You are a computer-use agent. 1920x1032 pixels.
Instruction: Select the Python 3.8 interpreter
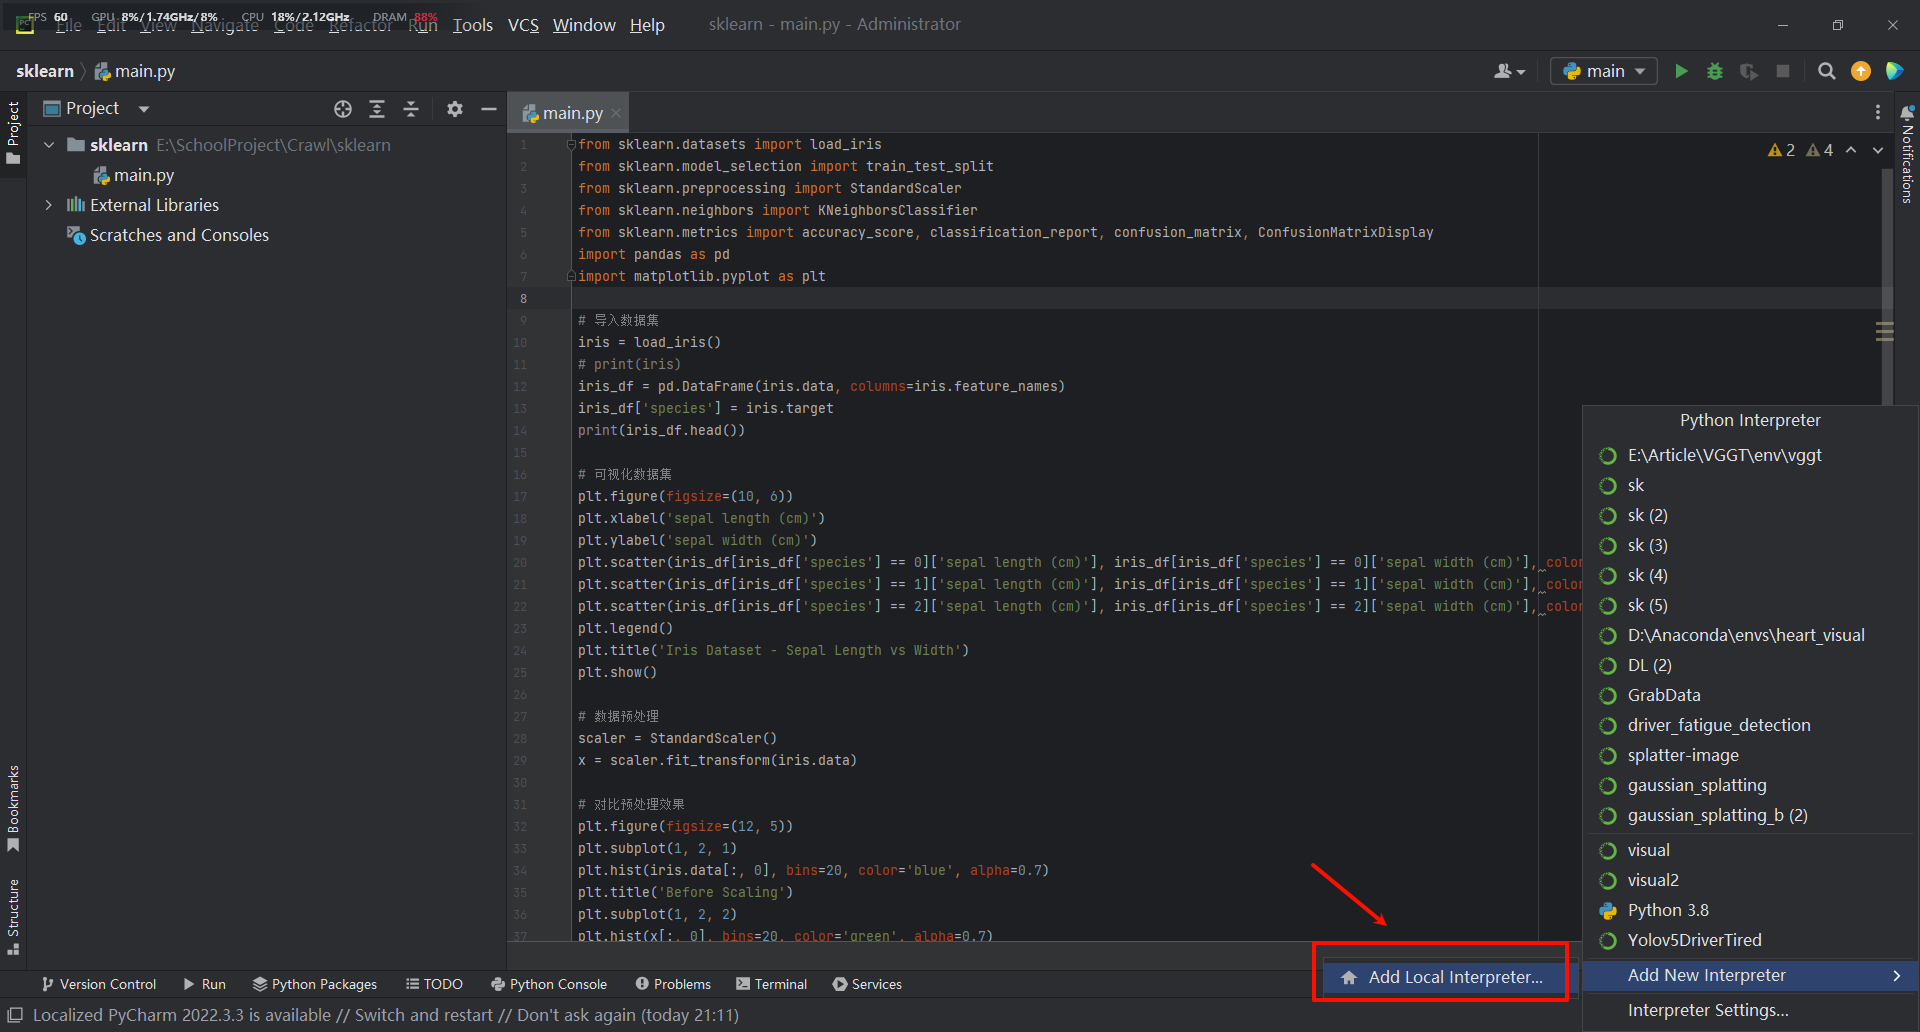[x=1751, y=911]
